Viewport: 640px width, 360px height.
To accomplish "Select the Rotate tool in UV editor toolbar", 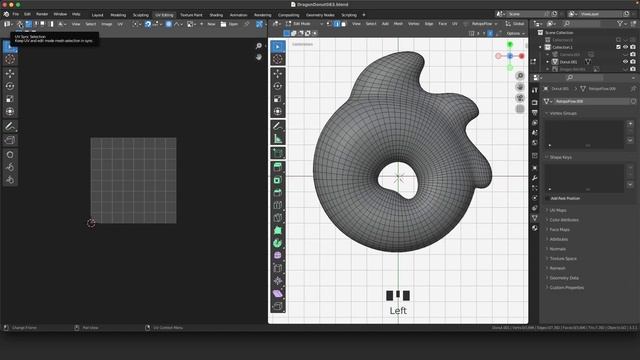I will (x=10, y=86).
